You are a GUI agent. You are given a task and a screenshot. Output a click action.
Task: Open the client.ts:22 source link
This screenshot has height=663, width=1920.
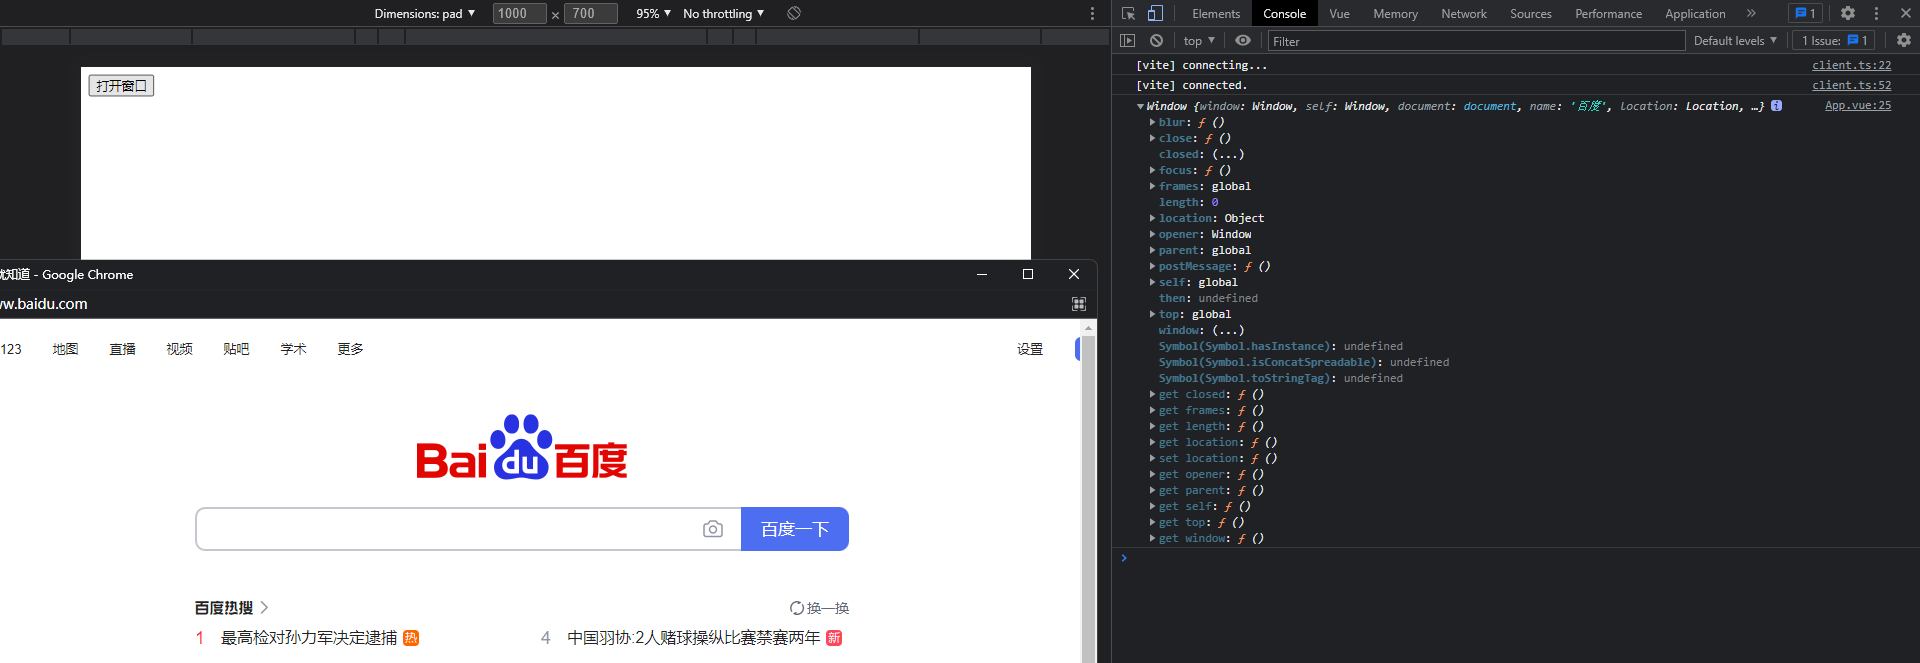[x=1851, y=65]
